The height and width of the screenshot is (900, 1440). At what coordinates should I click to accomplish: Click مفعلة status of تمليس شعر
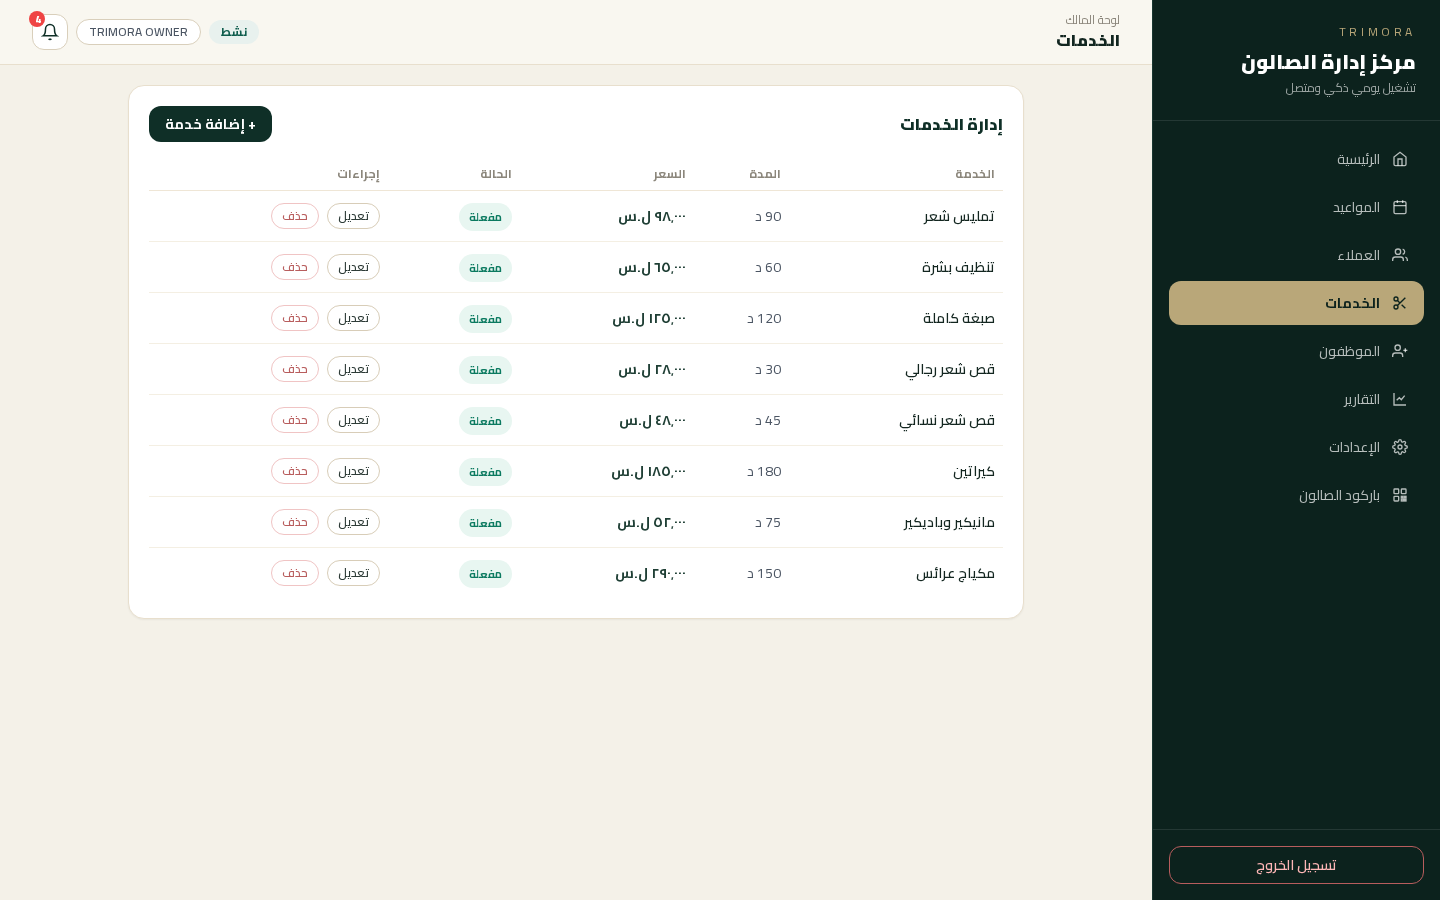[485, 217]
